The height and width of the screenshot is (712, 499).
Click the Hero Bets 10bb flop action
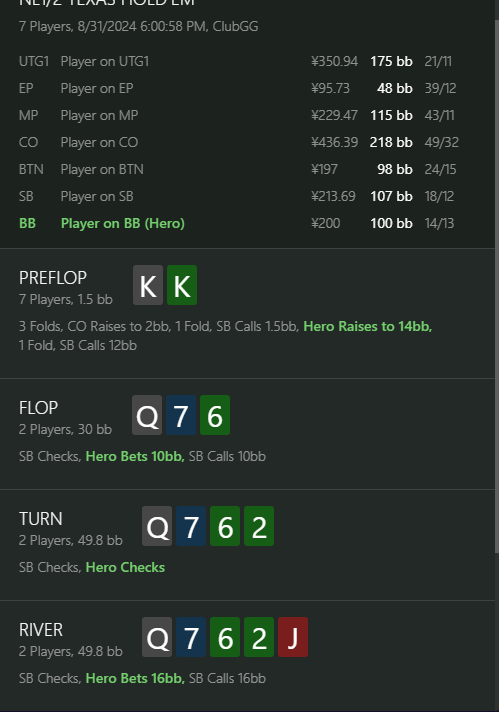pos(135,456)
